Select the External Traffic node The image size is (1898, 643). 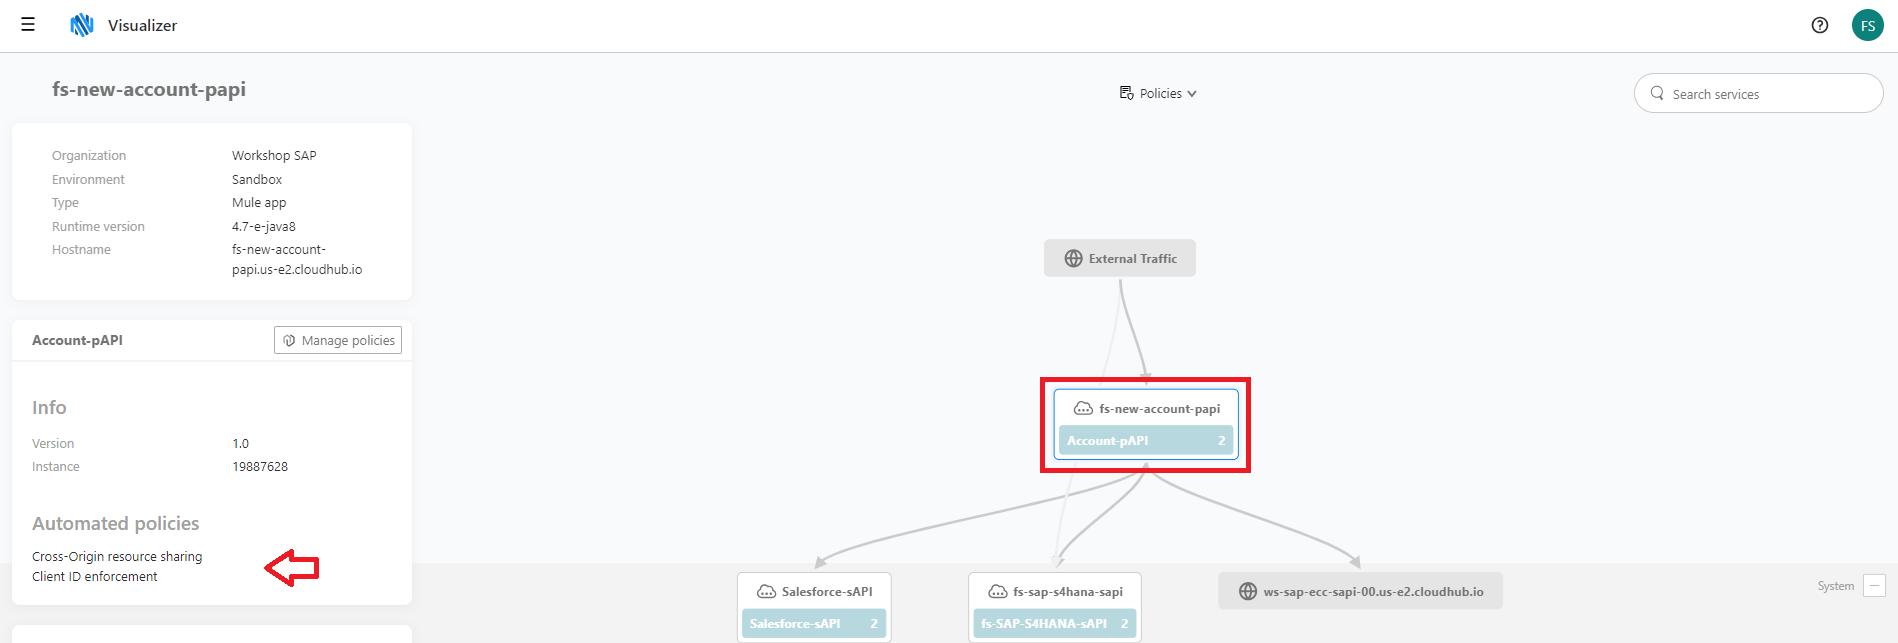coord(1120,258)
